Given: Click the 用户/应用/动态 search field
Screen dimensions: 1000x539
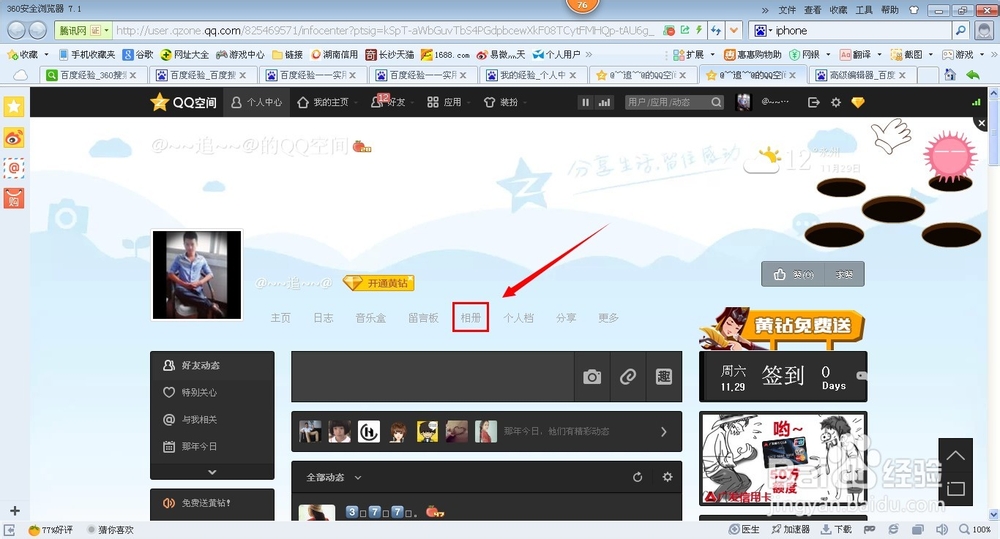Looking at the screenshot, I should coord(666,102).
